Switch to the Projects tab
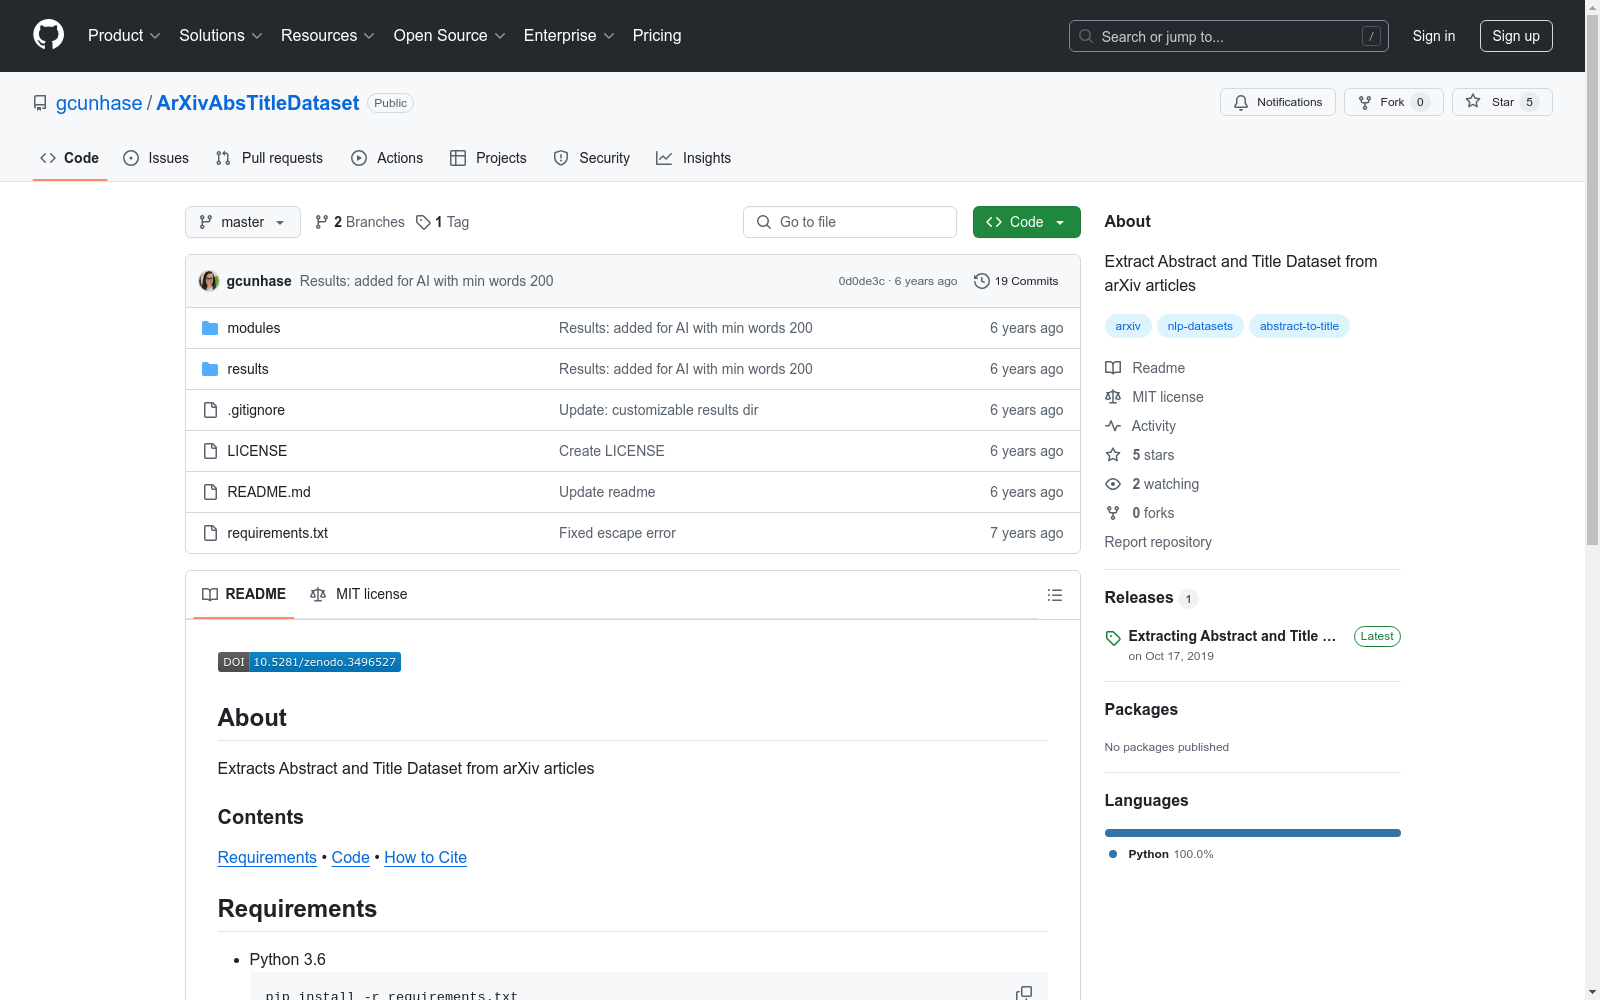This screenshot has width=1600, height=1000. [488, 158]
